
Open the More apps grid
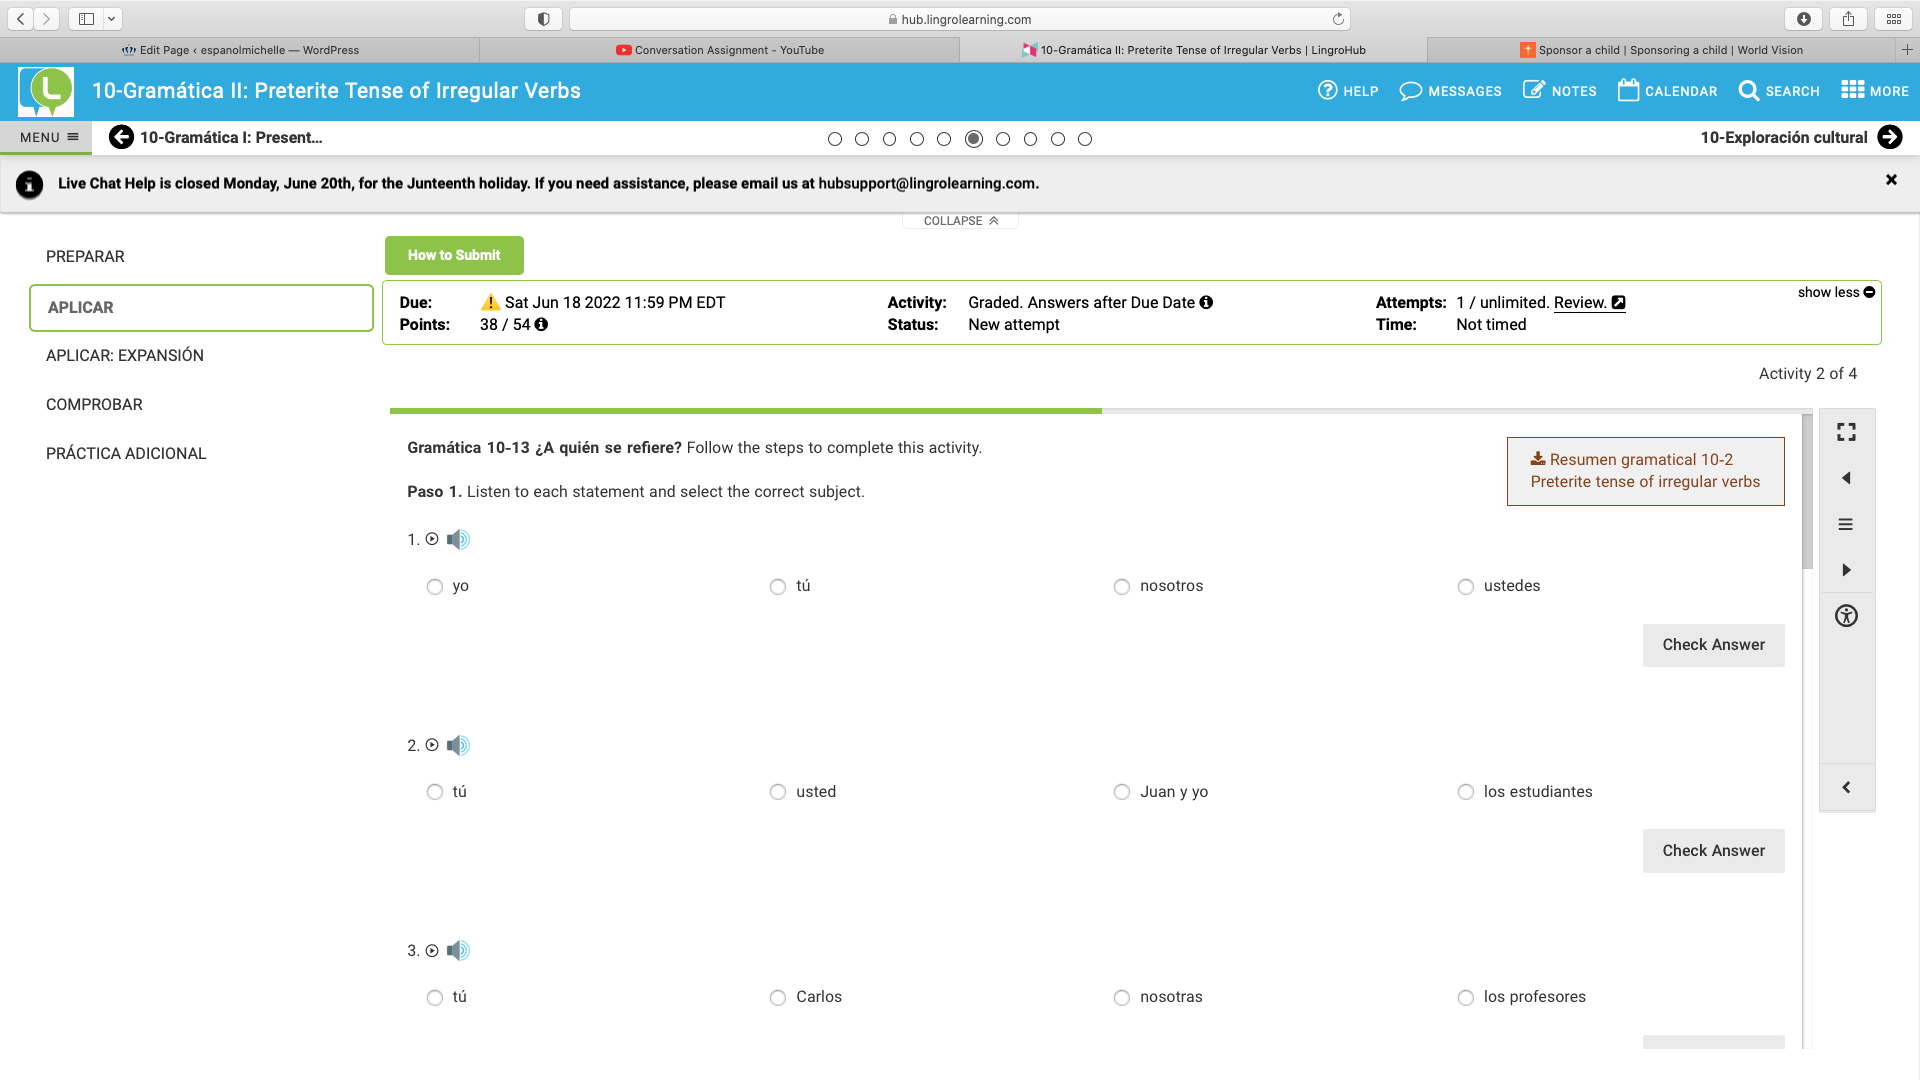click(x=1875, y=91)
